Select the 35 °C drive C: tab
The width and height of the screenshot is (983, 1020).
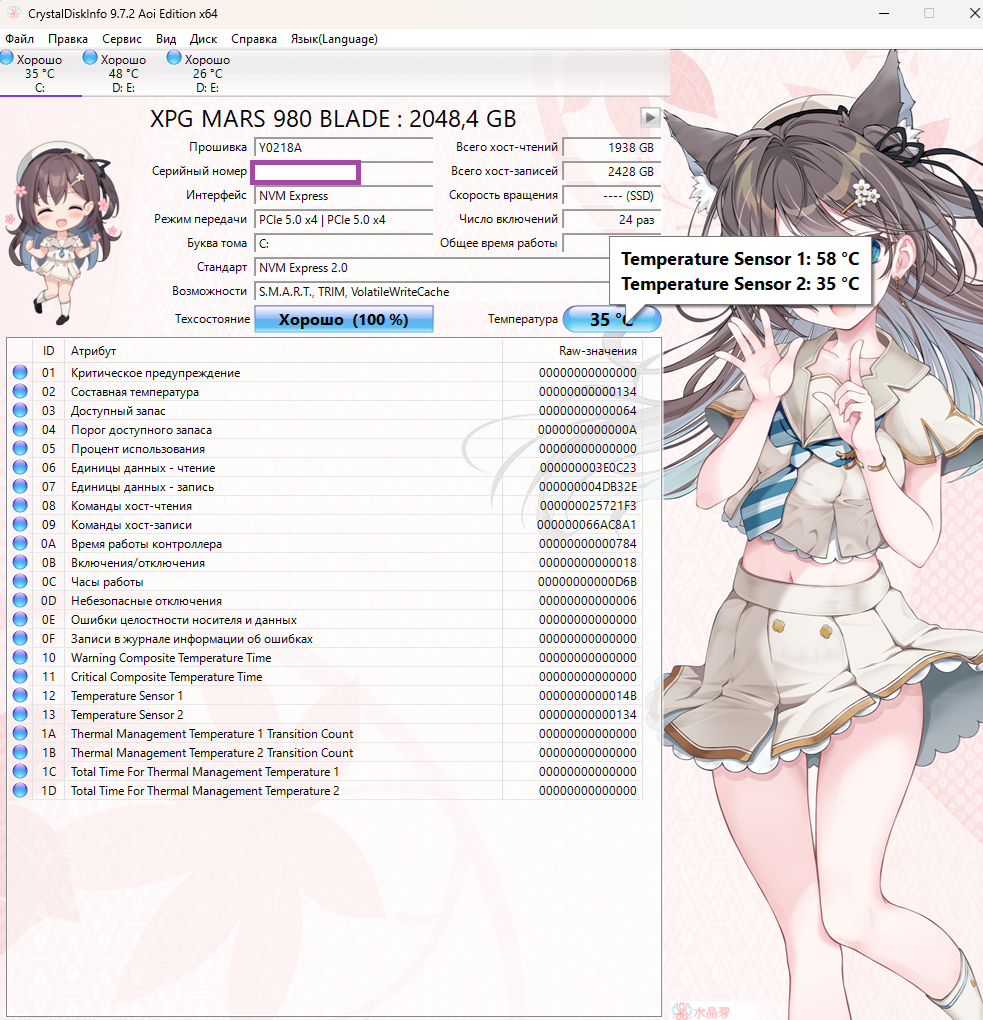click(x=40, y=73)
